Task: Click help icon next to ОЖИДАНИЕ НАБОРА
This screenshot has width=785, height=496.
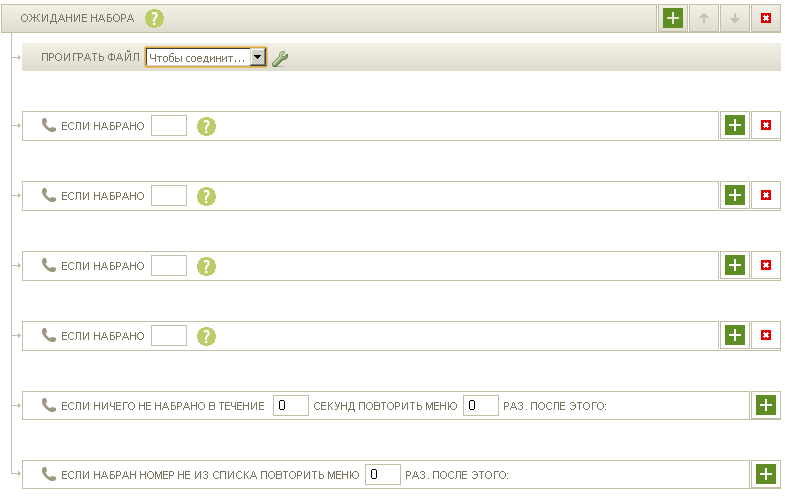Action: 154,19
